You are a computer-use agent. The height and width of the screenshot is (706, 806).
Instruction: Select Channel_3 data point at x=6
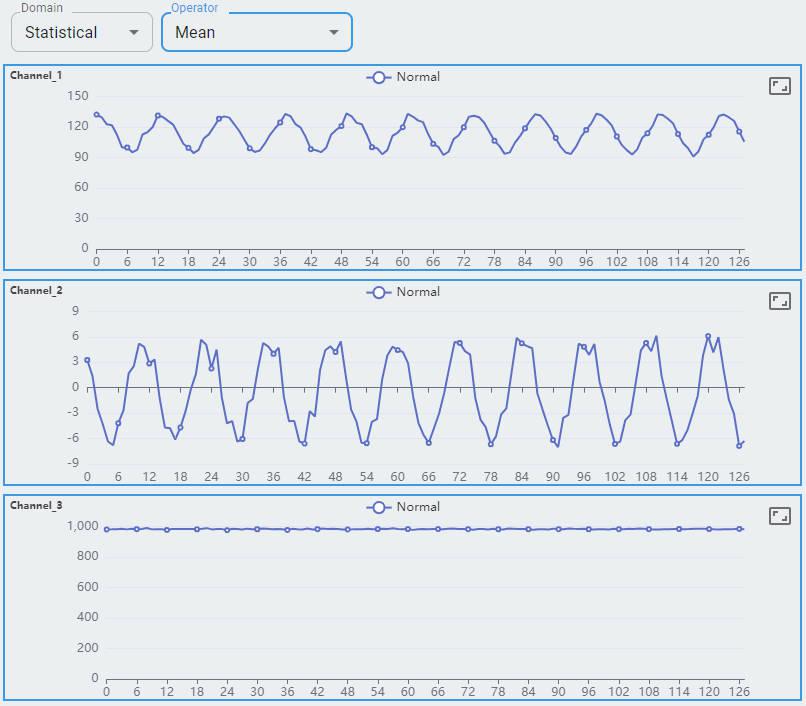pyautogui.click(x=137, y=529)
